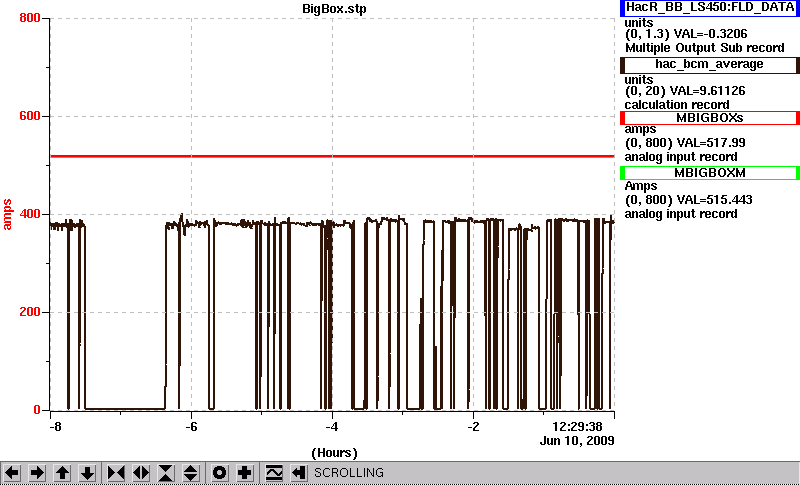Zoom in horizontally with the inward bowtie icon

[116, 473]
